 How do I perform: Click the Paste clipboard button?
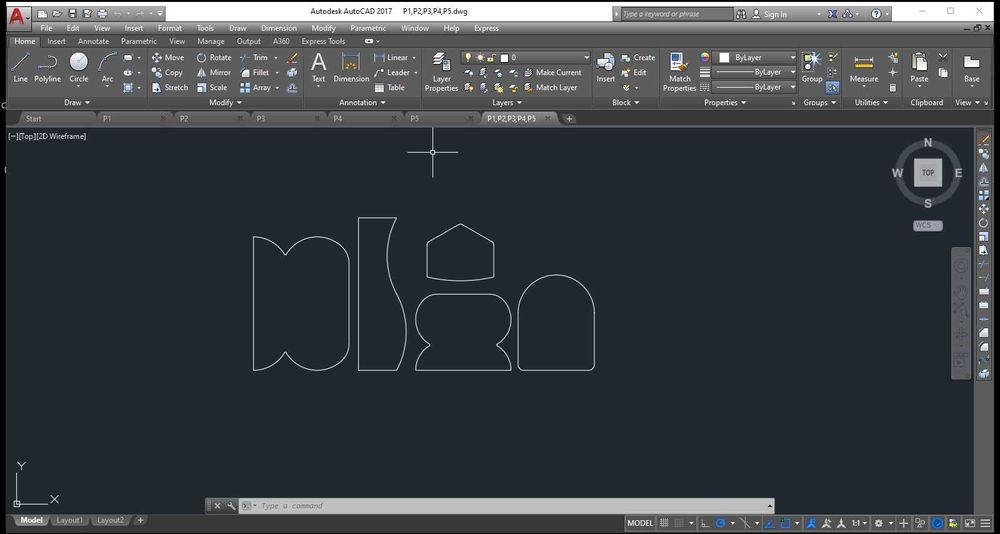pyautogui.click(x=919, y=68)
